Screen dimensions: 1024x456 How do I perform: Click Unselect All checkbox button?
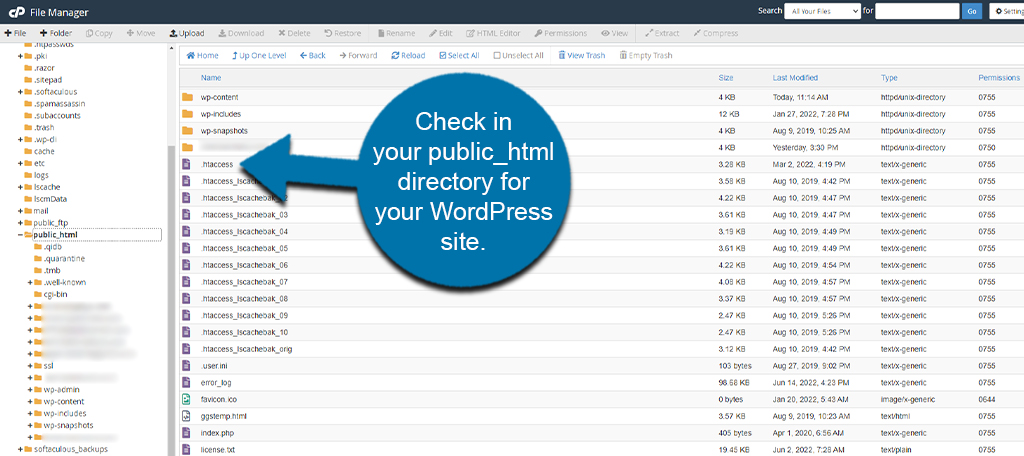click(519, 56)
